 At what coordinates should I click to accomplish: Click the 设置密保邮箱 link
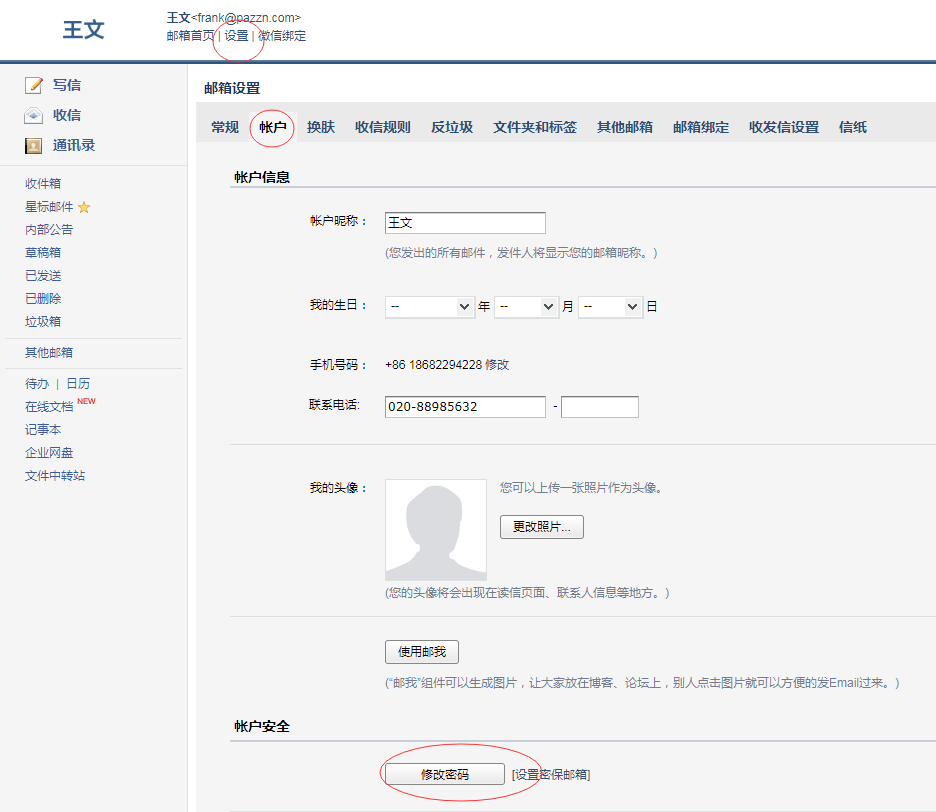[551, 775]
